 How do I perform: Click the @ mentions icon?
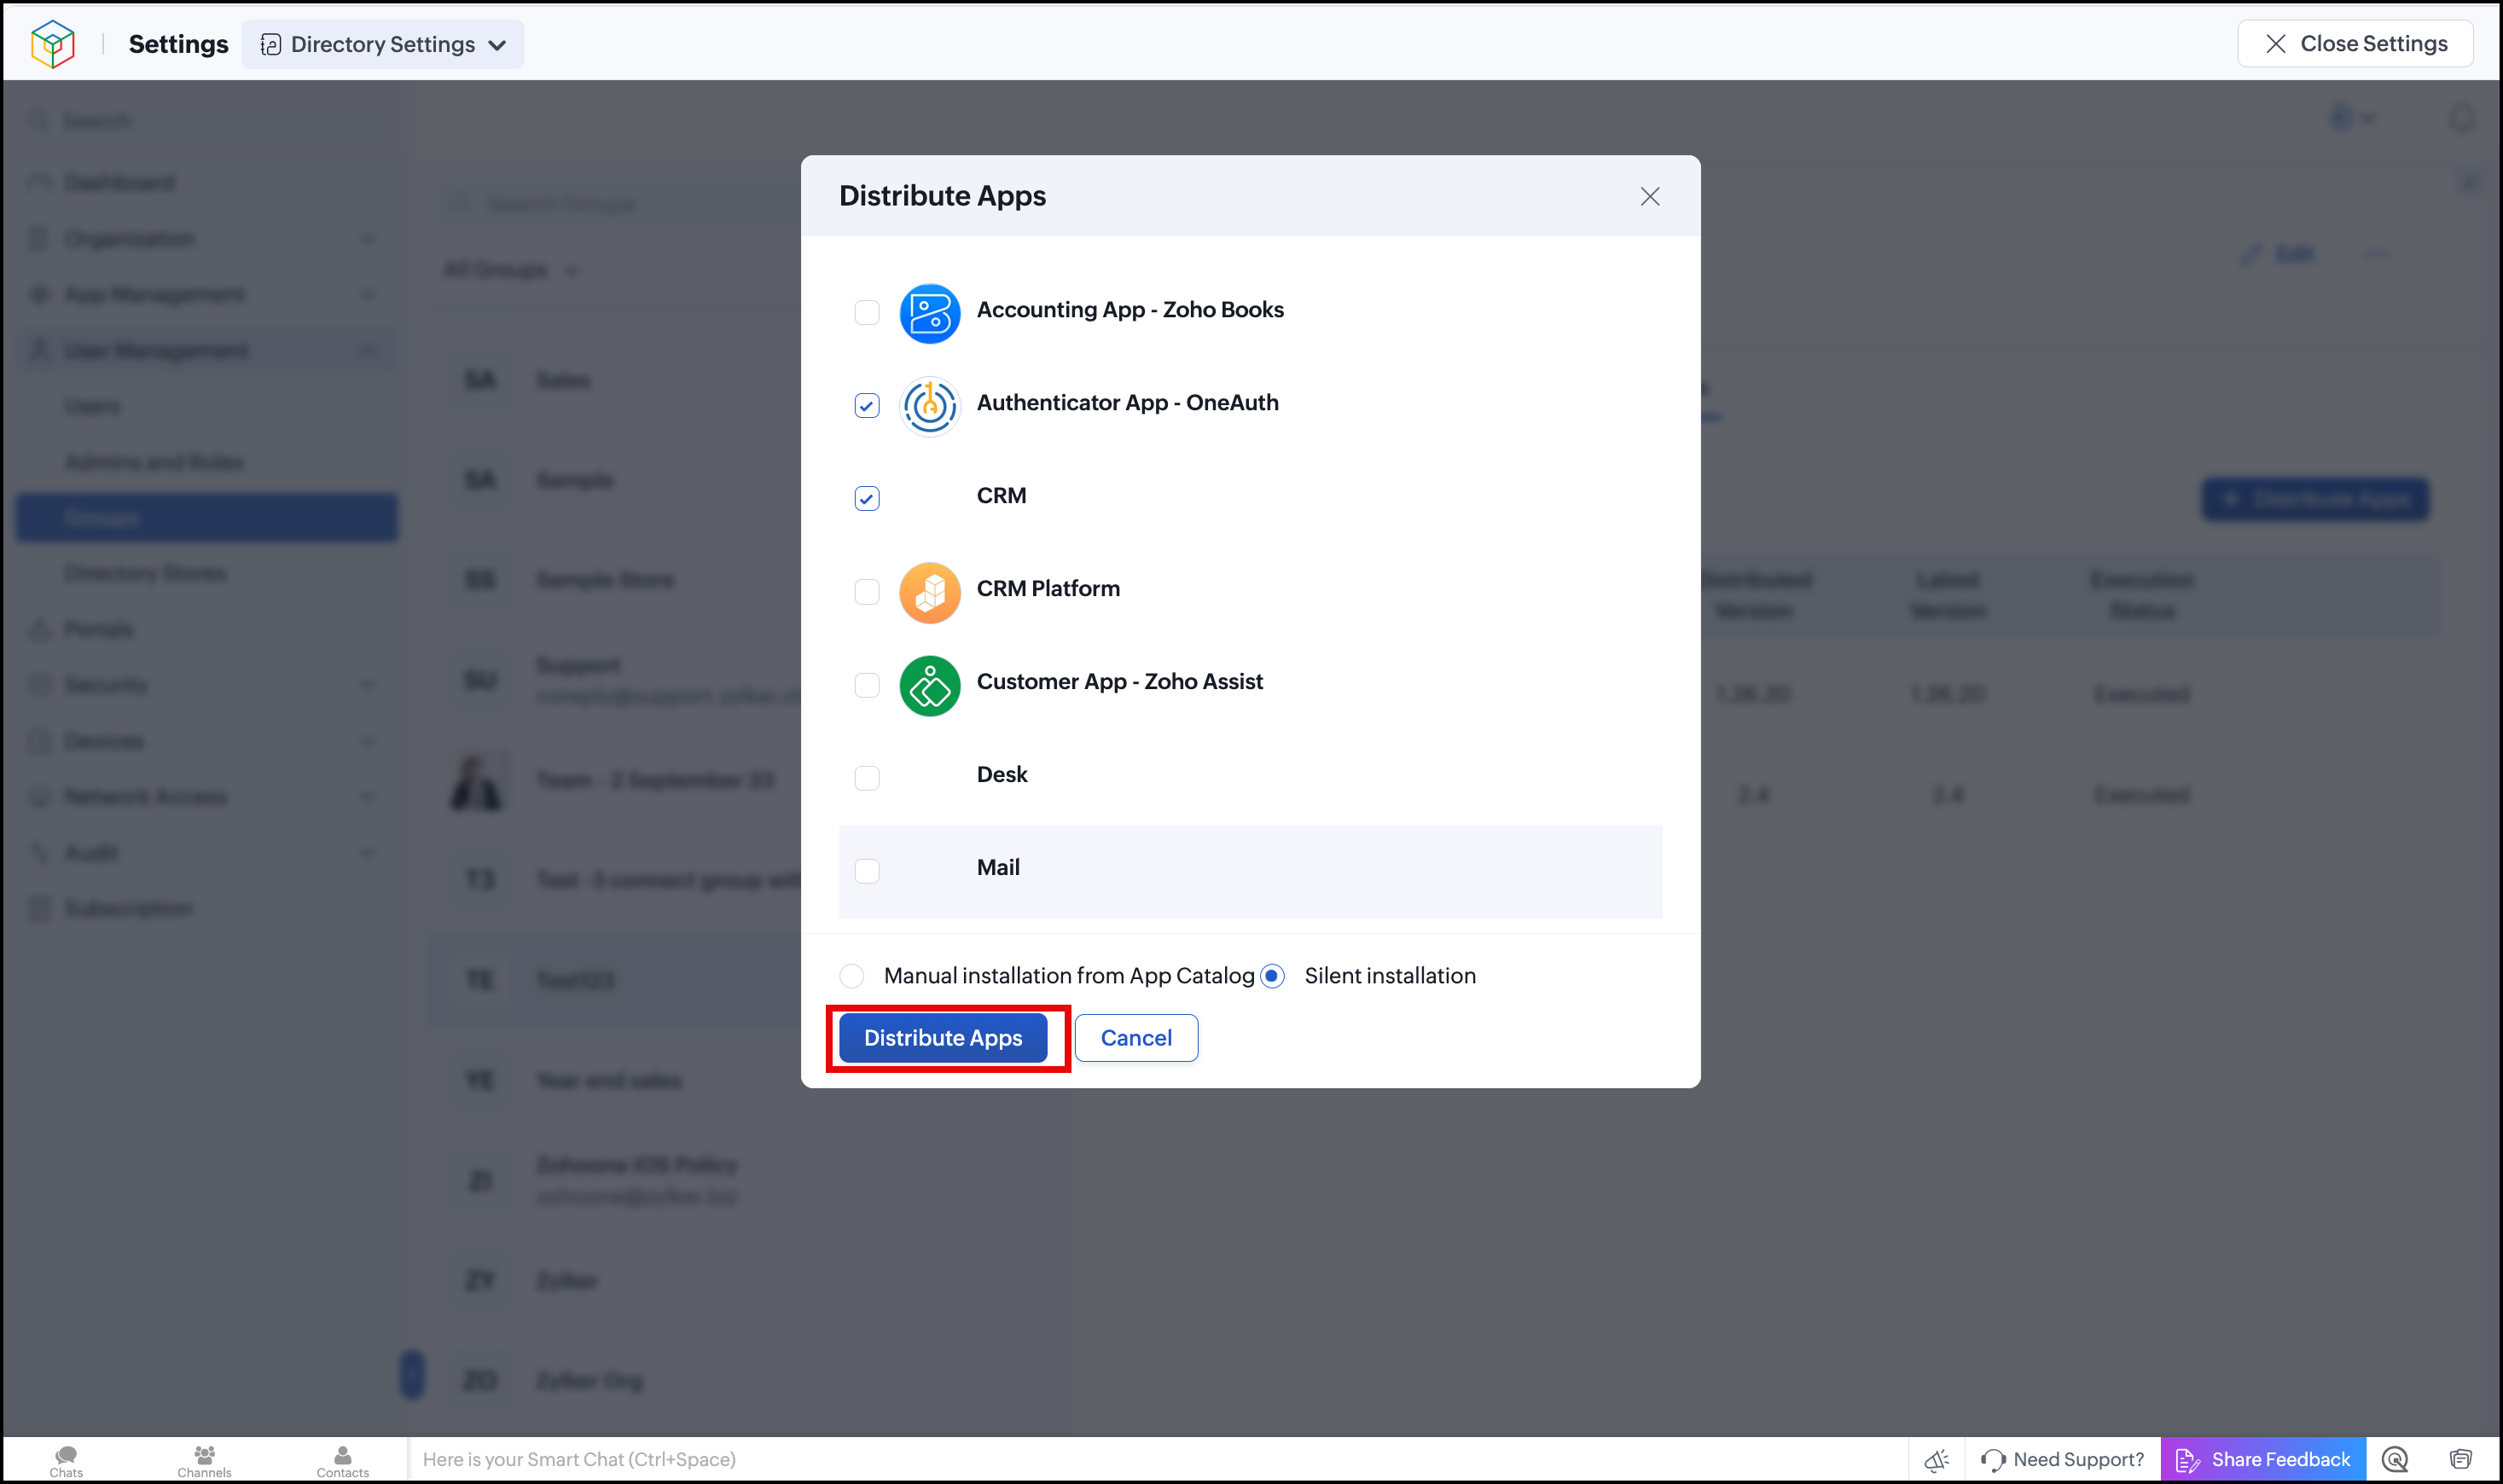(2394, 1460)
